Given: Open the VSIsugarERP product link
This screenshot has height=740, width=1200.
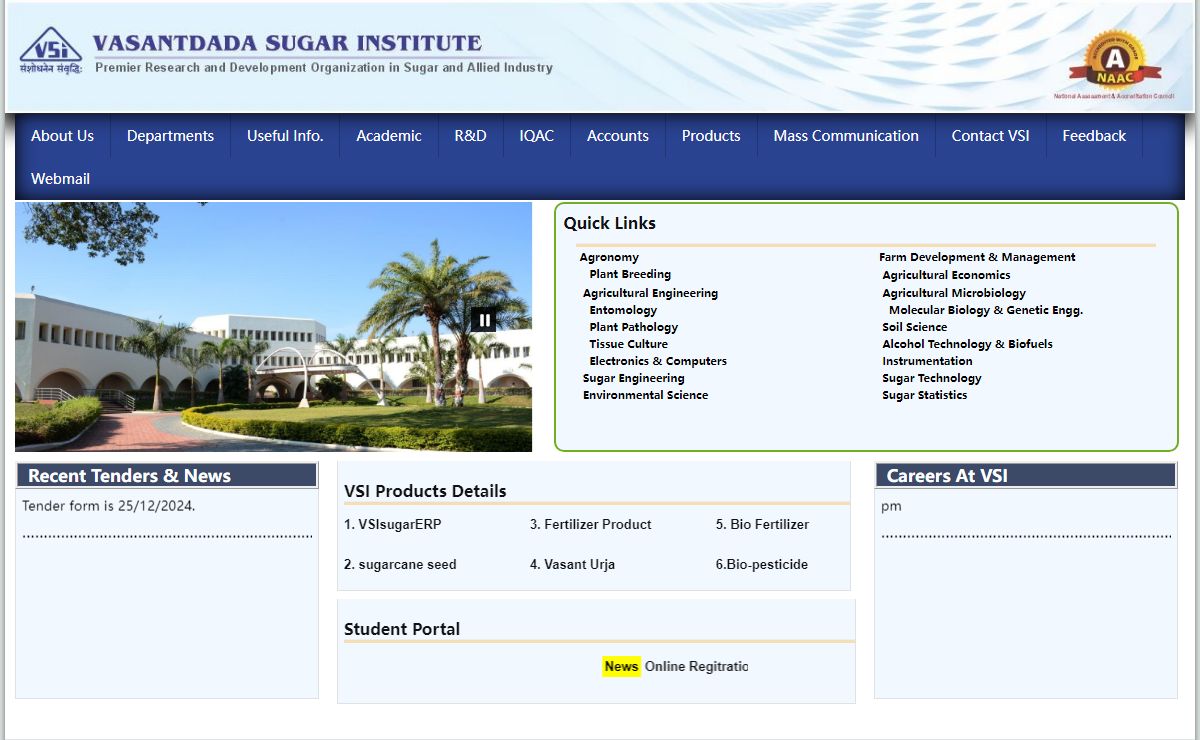Looking at the screenshot, I should tap(392, 524).
